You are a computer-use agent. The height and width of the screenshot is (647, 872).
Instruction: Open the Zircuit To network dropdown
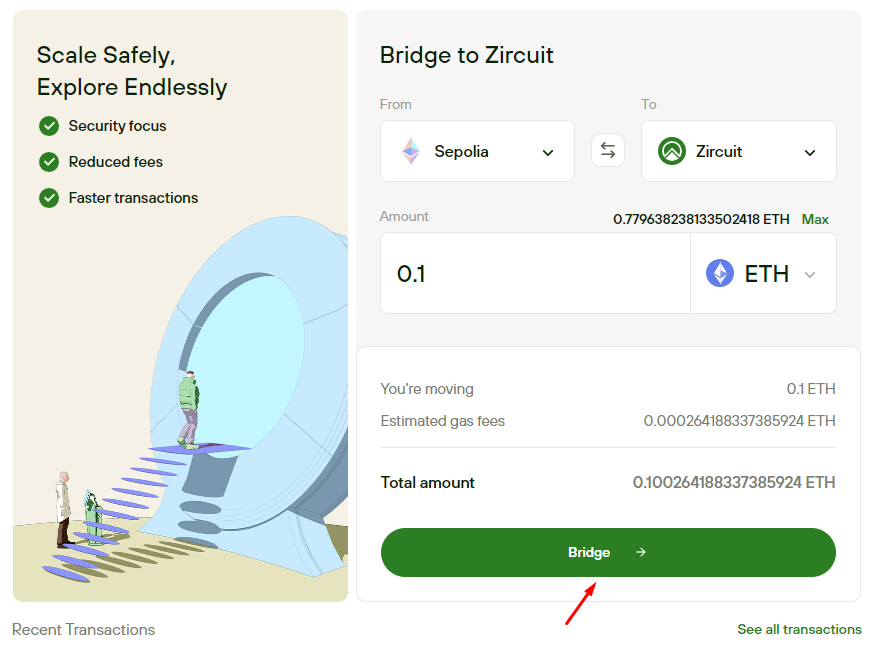[810, 153]
